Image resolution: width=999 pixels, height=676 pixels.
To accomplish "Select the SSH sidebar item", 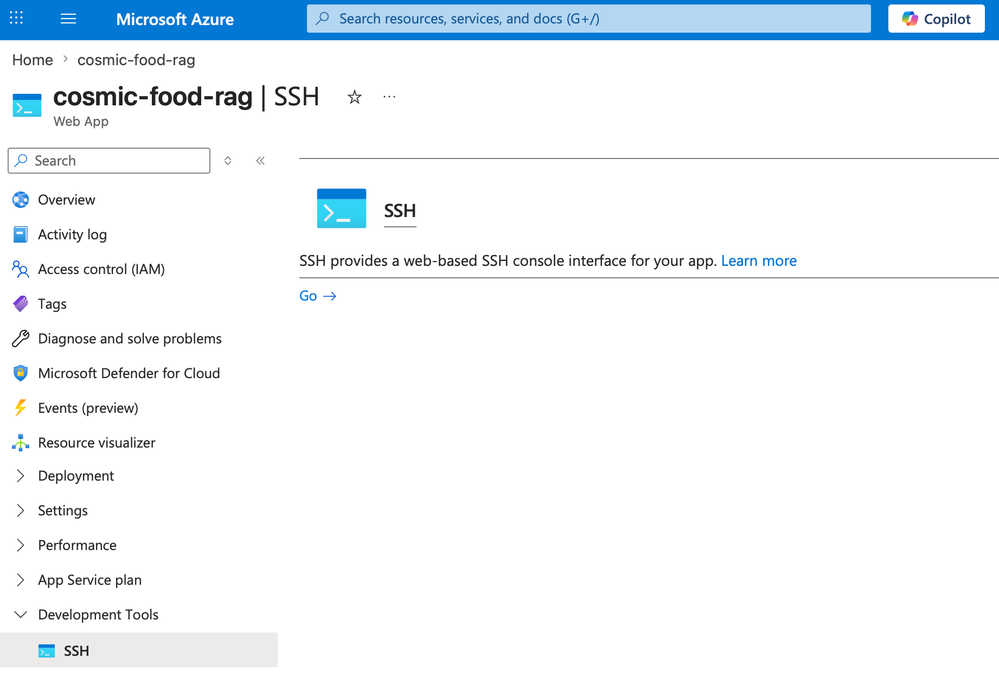I will (139, 651).
